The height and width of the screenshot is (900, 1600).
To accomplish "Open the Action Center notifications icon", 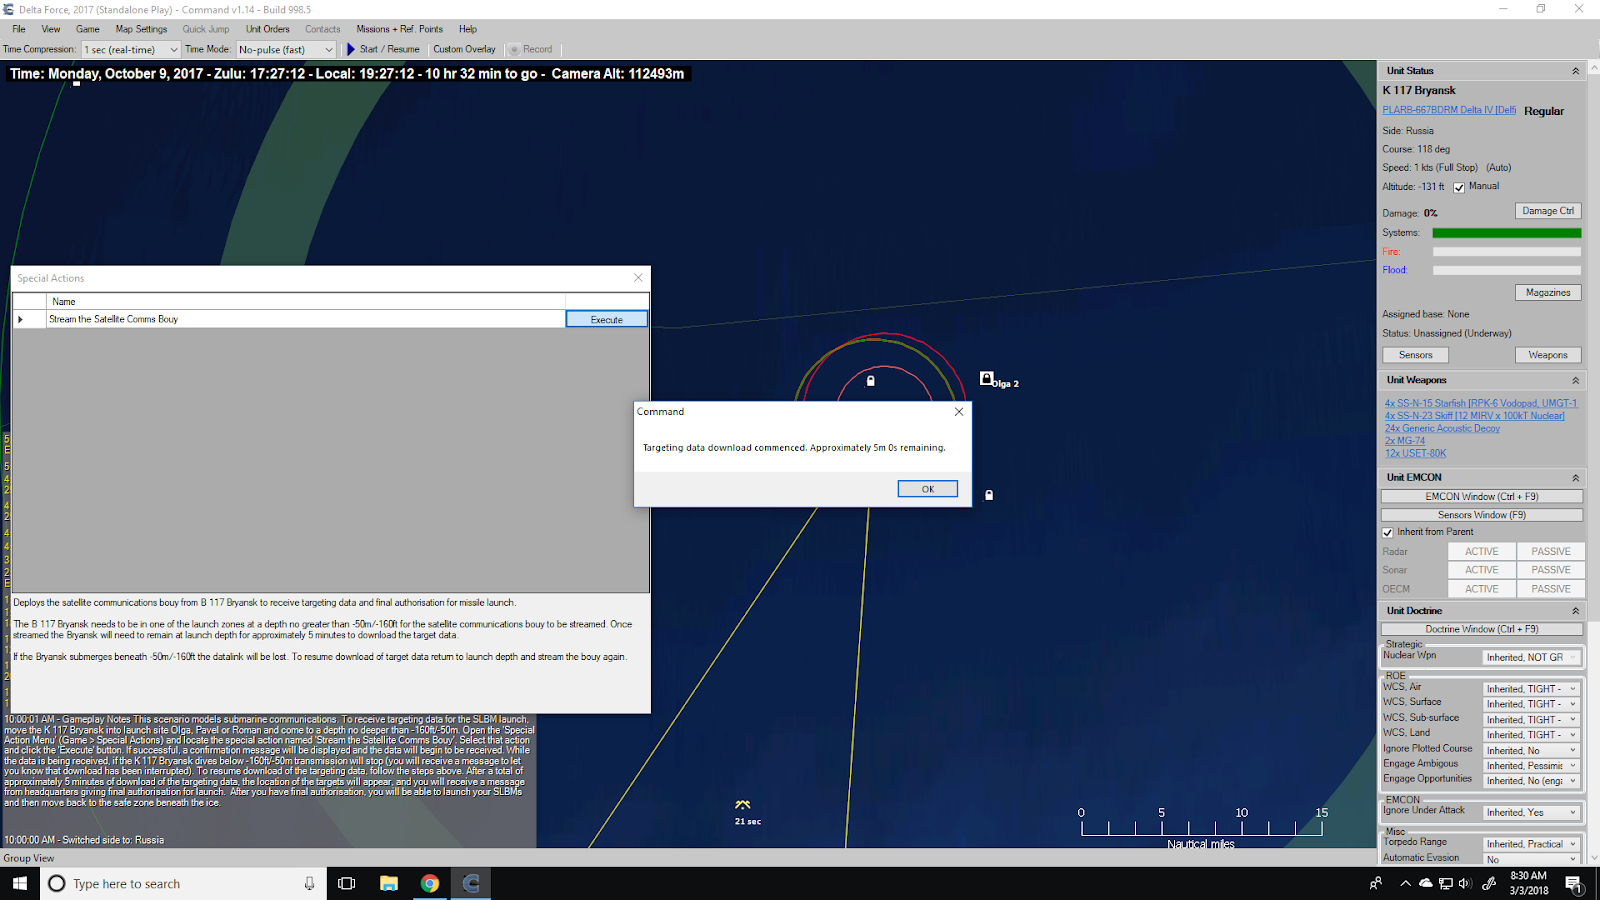I will (1573, 883).
